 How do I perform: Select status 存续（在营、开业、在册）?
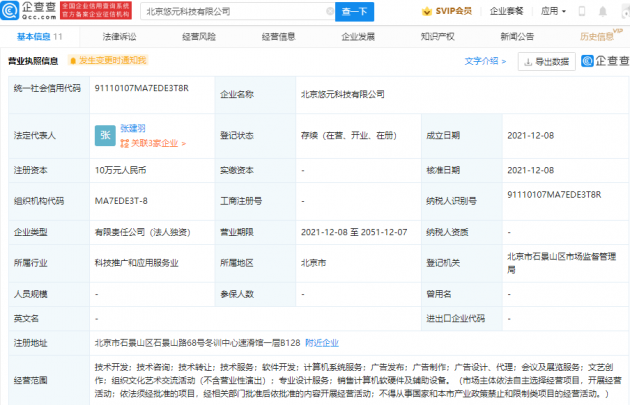click(349, 136)
